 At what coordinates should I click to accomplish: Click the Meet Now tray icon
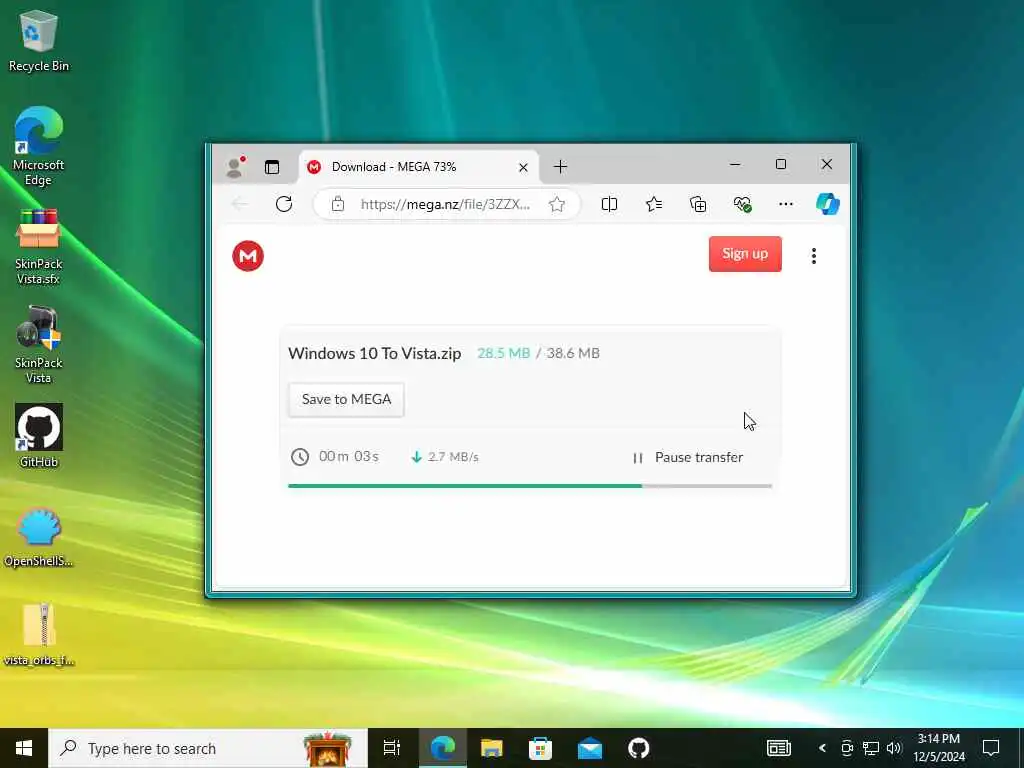[x=847, y=748]
